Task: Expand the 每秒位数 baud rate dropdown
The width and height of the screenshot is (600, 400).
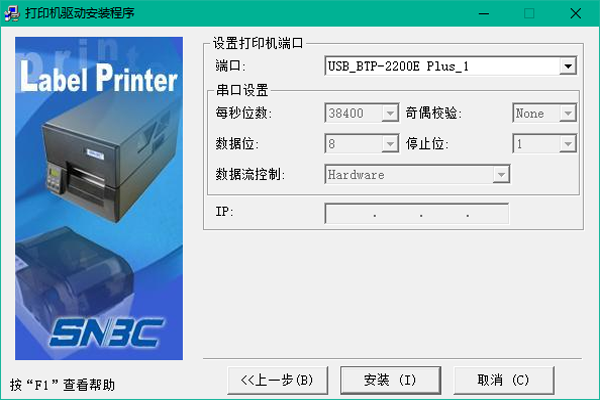Action: [x=362, y=113]
